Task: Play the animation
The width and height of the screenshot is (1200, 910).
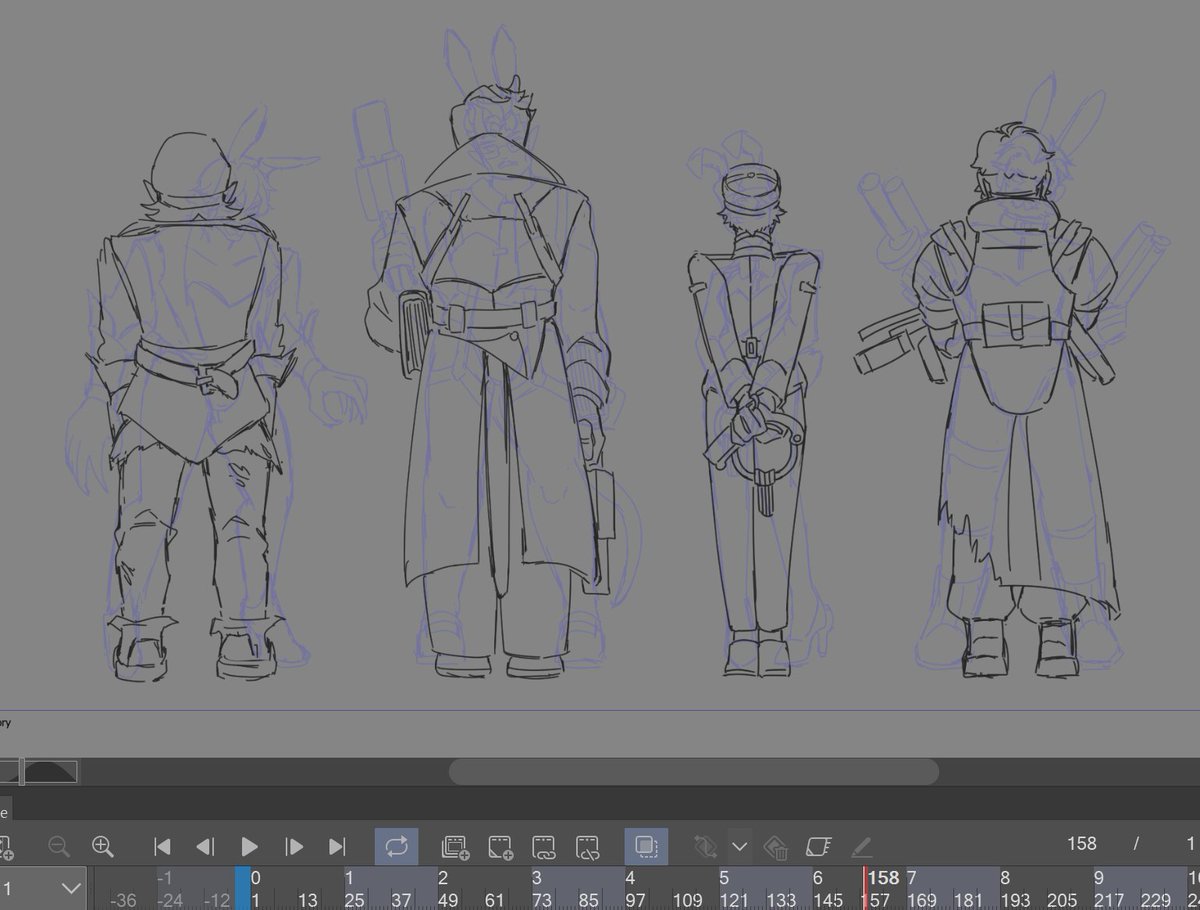Action: (250, 847)
